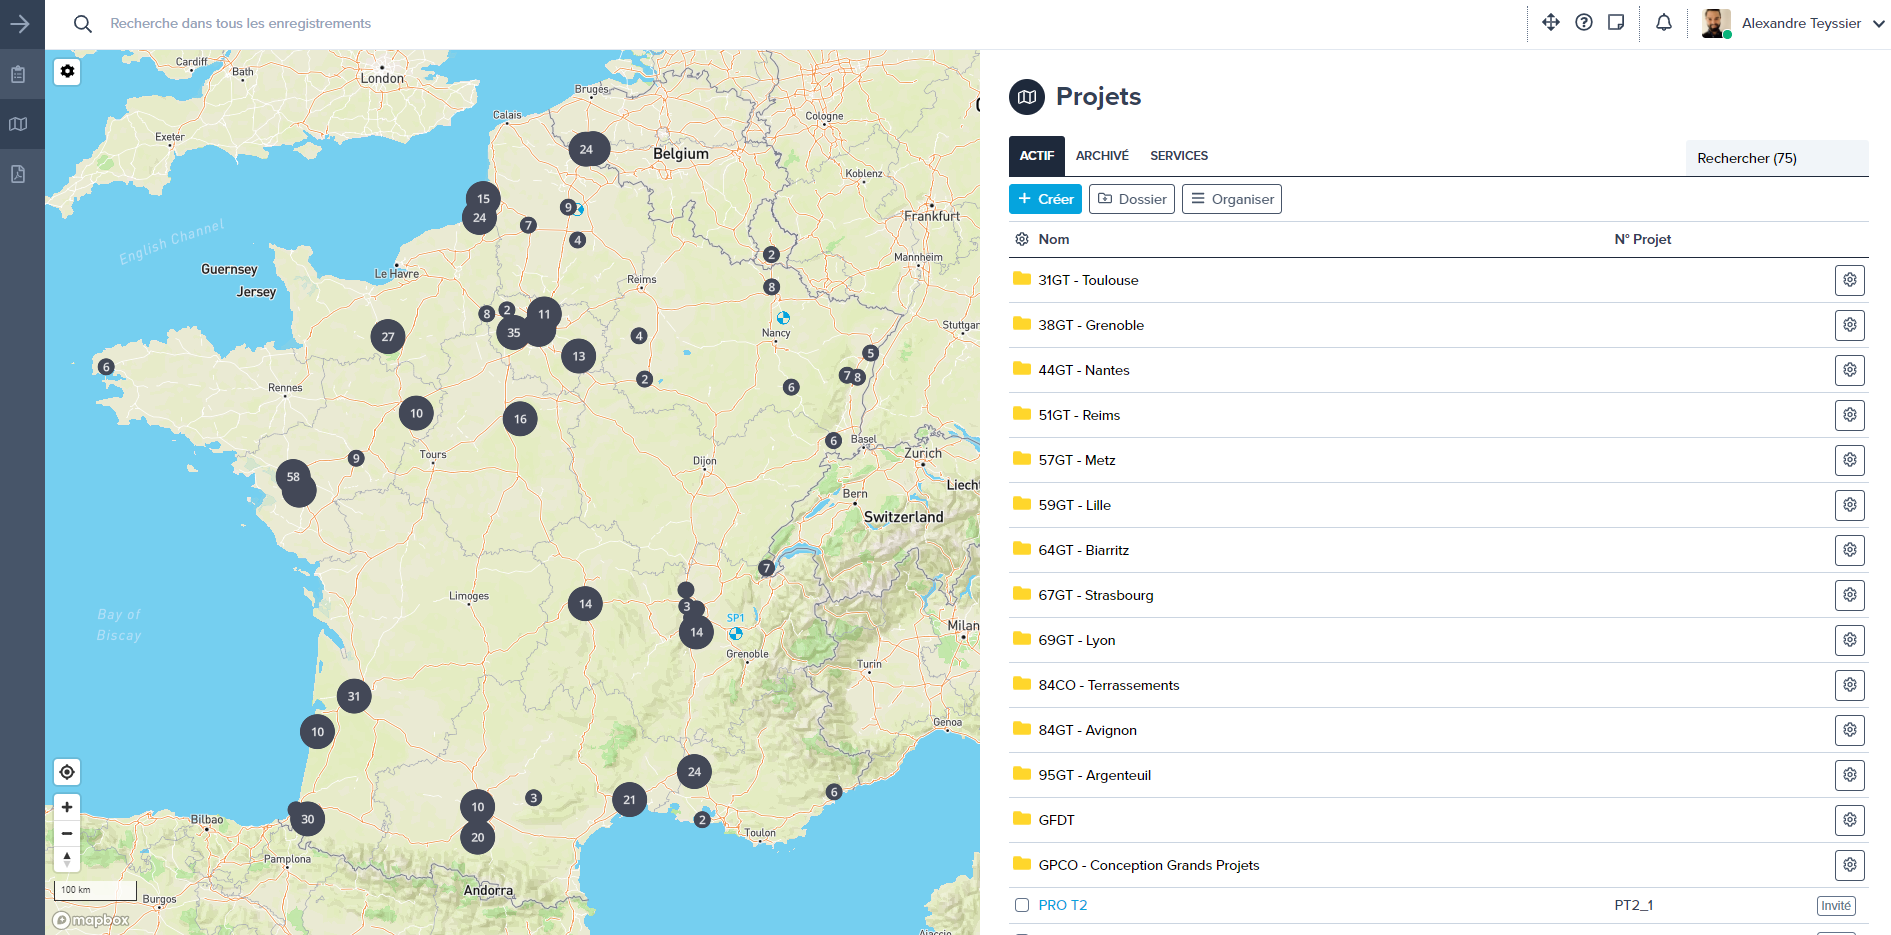Open notifications bell
Viewport: 1891px width, 935px height.
(1663, 22)
